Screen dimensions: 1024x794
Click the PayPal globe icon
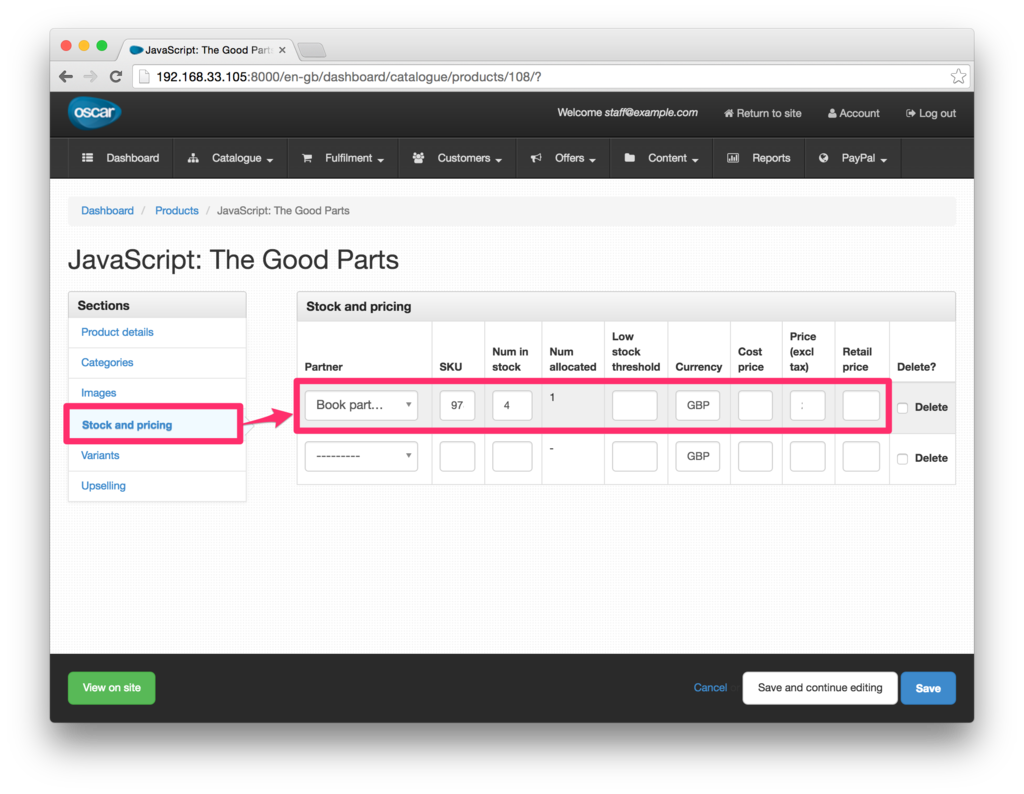824,157
